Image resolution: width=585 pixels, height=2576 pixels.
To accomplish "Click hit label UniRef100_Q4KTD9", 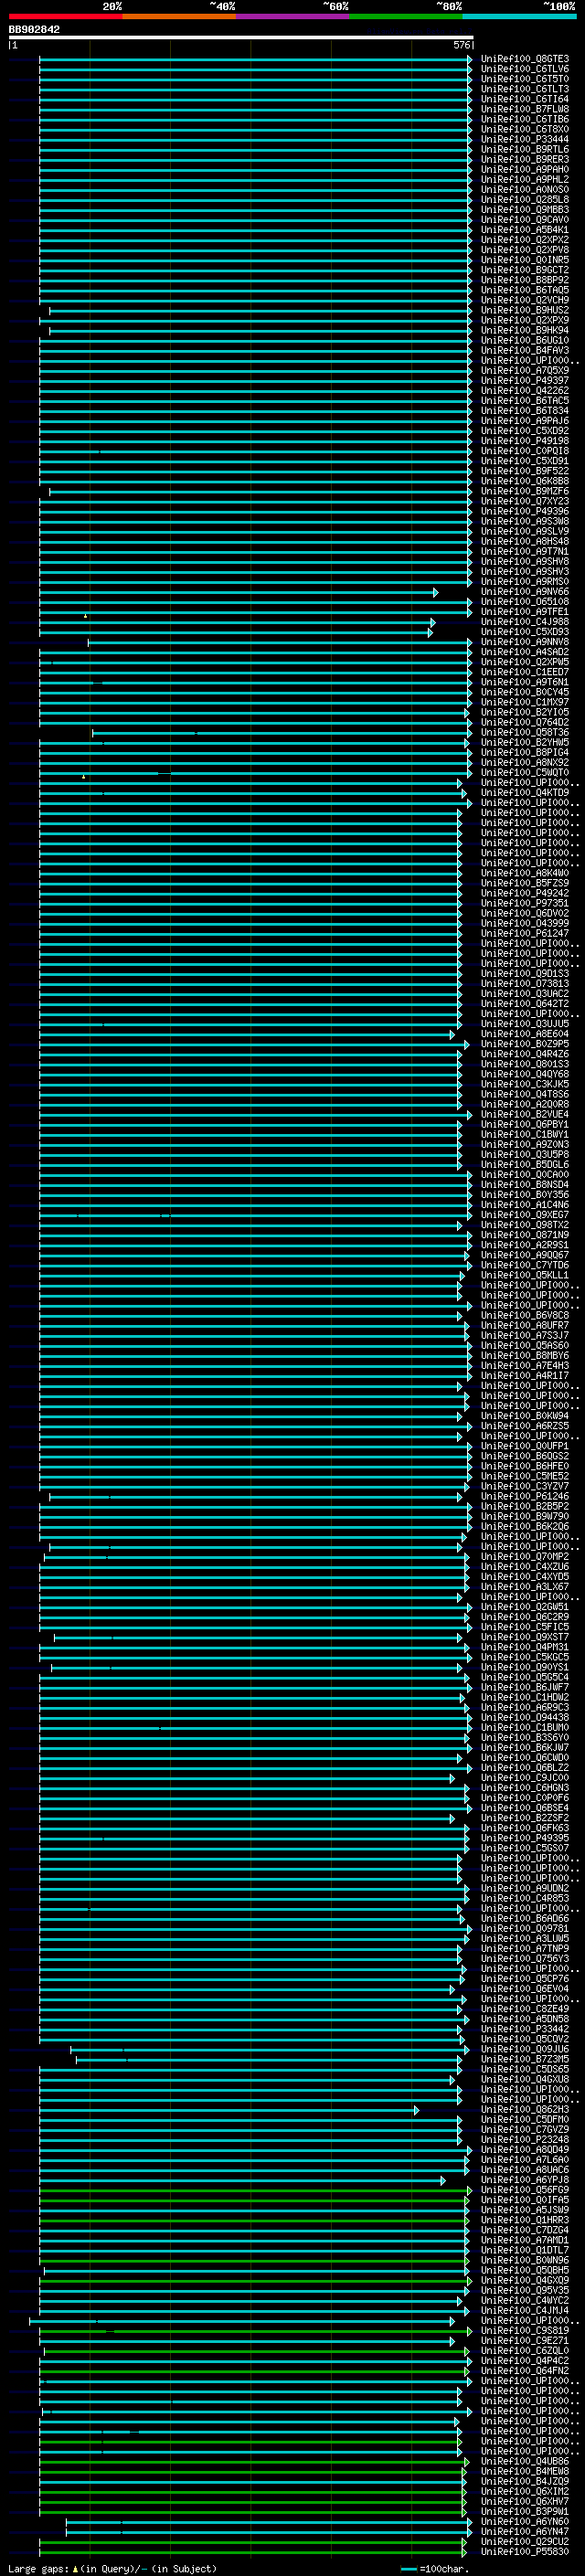I will [524, 793].
